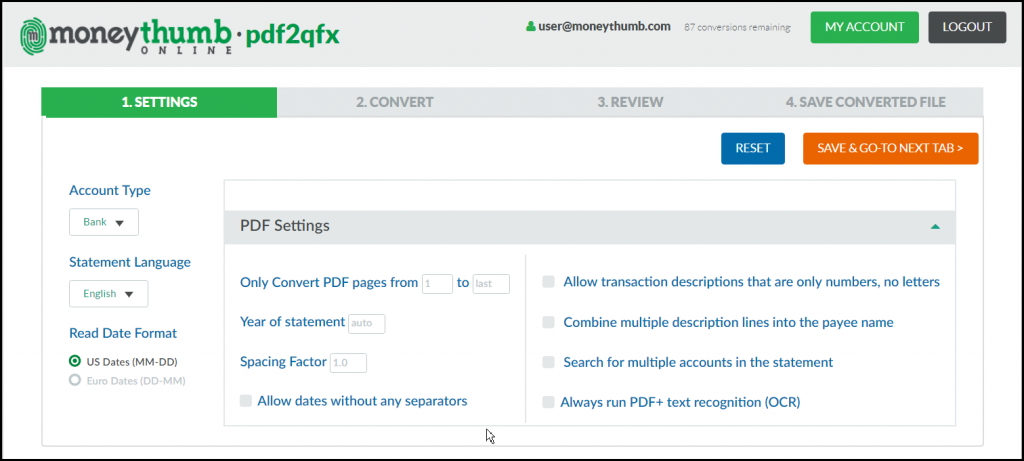Tick Always run PDF+ text recognition (OCR)
The height and width of the screenshot is (461, 1024).
[x=549, y=402]
